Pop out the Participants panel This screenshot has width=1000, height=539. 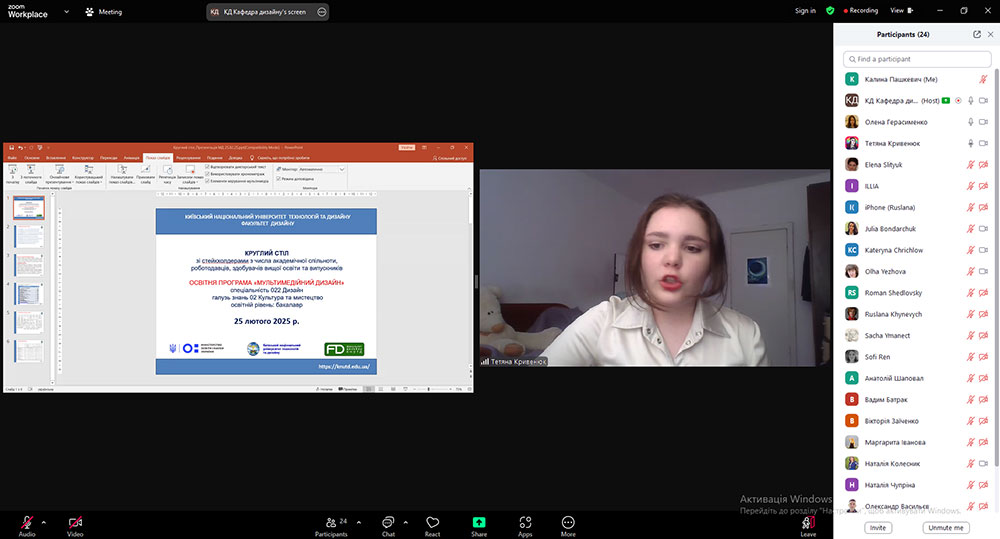point(976,34)
